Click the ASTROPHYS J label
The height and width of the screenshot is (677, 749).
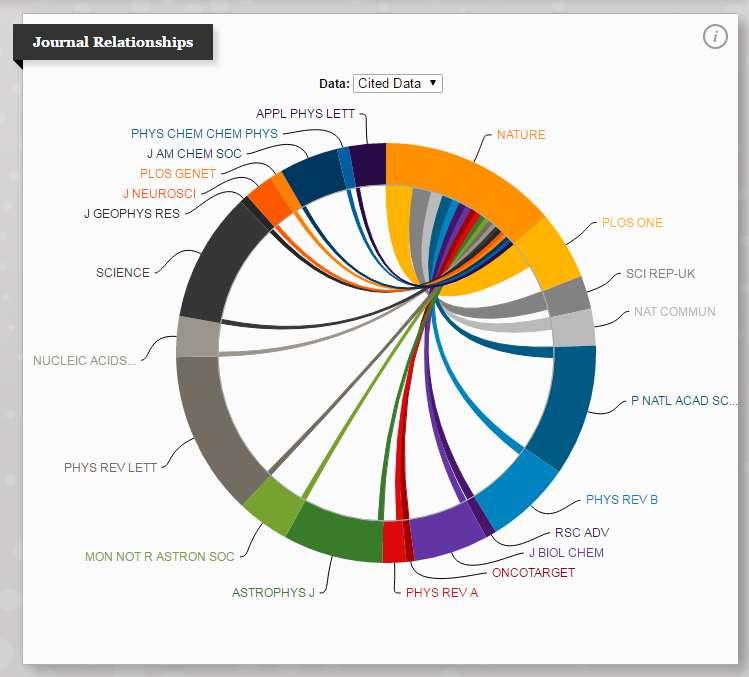273,593
